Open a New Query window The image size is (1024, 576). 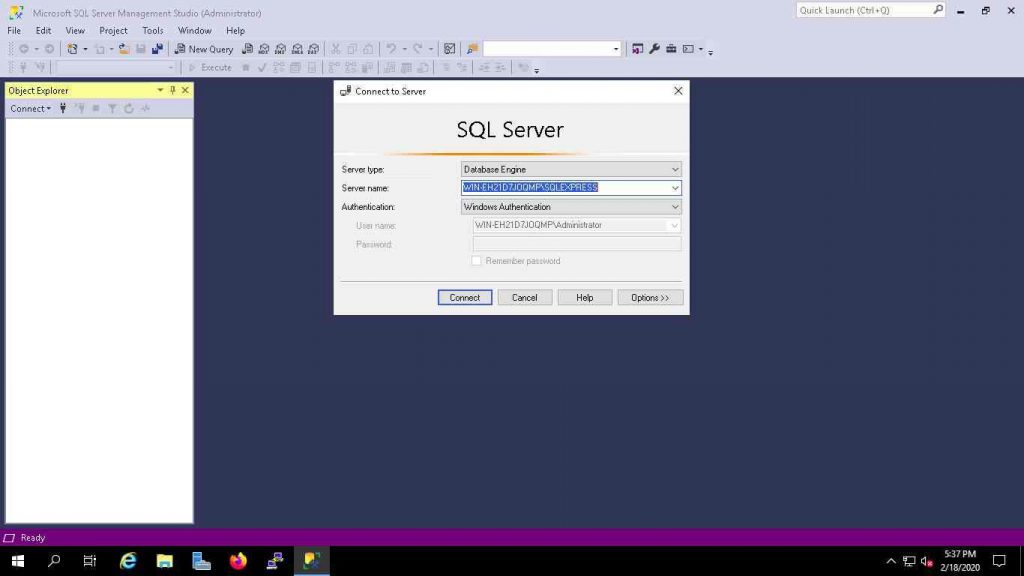(207, 48)
